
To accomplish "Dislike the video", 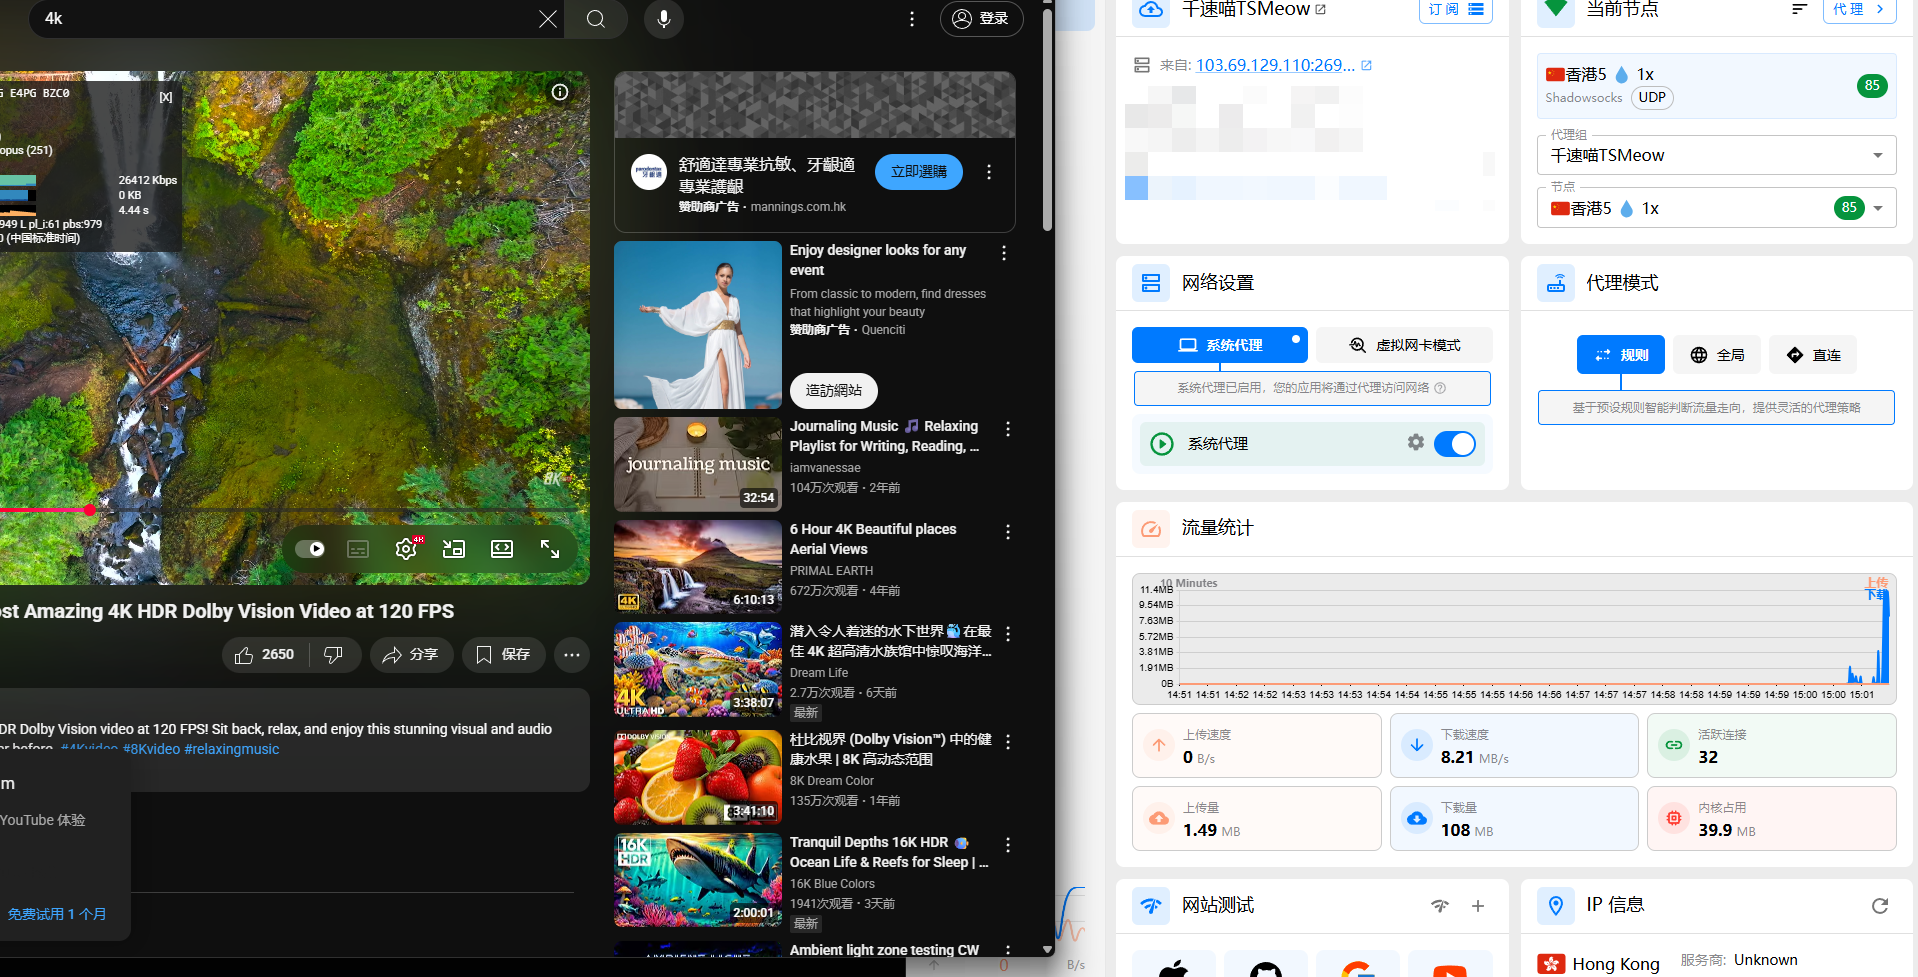I will (x=334, y=655).
